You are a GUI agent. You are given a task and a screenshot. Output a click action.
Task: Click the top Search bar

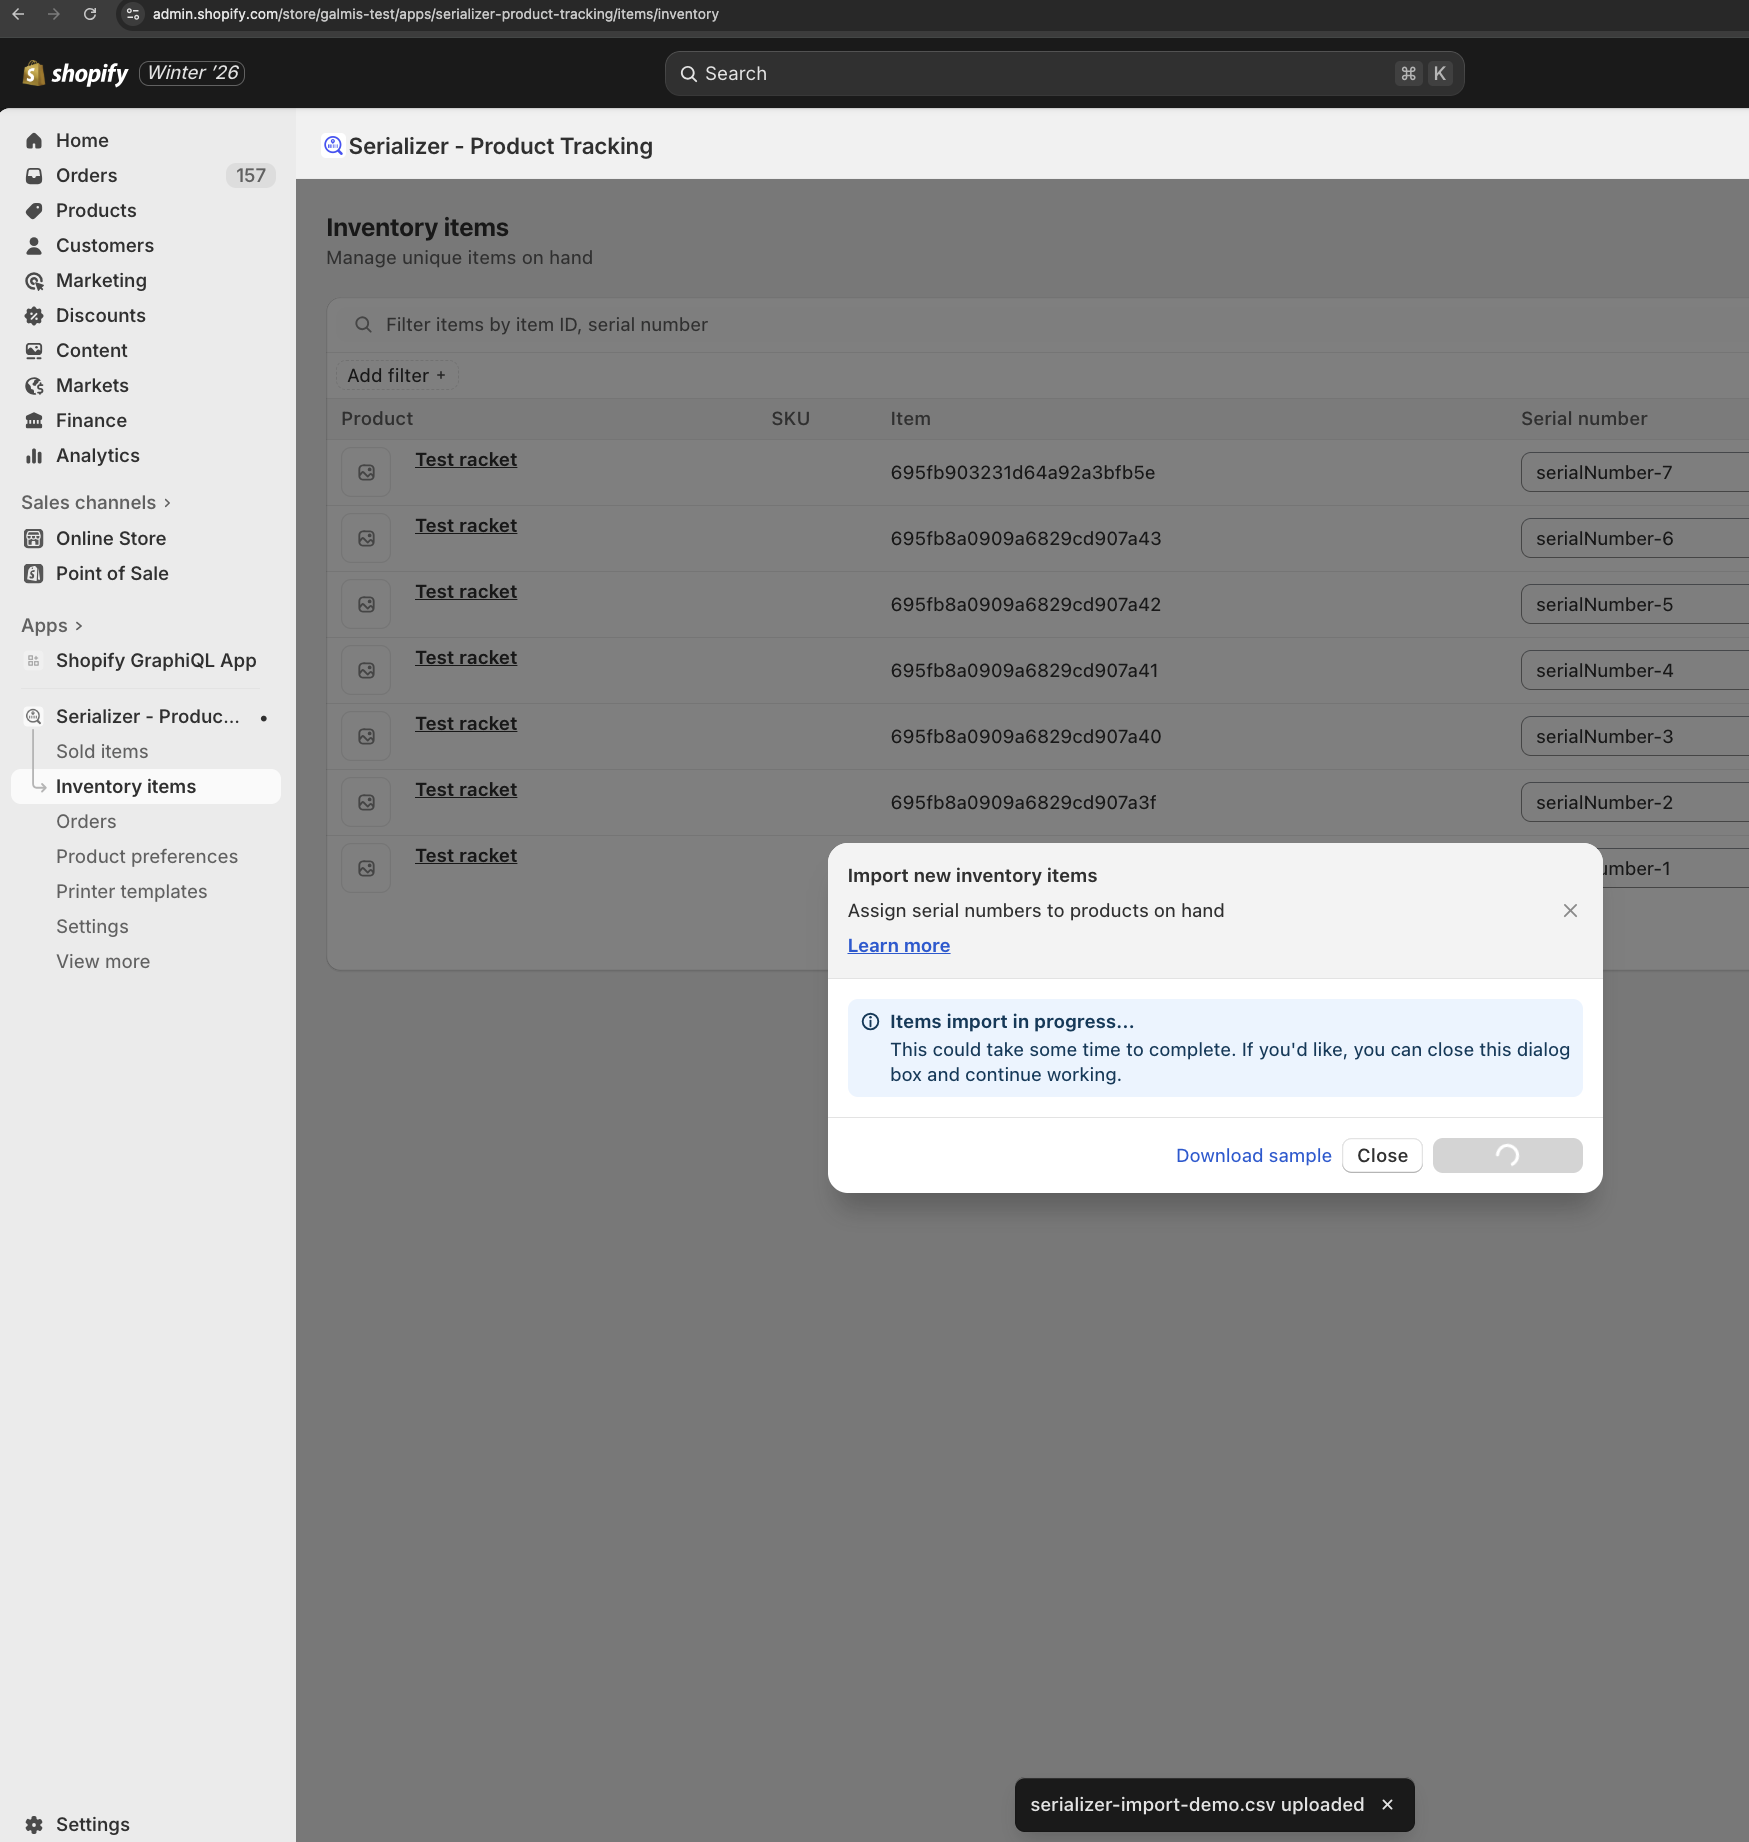(1064, 74)
